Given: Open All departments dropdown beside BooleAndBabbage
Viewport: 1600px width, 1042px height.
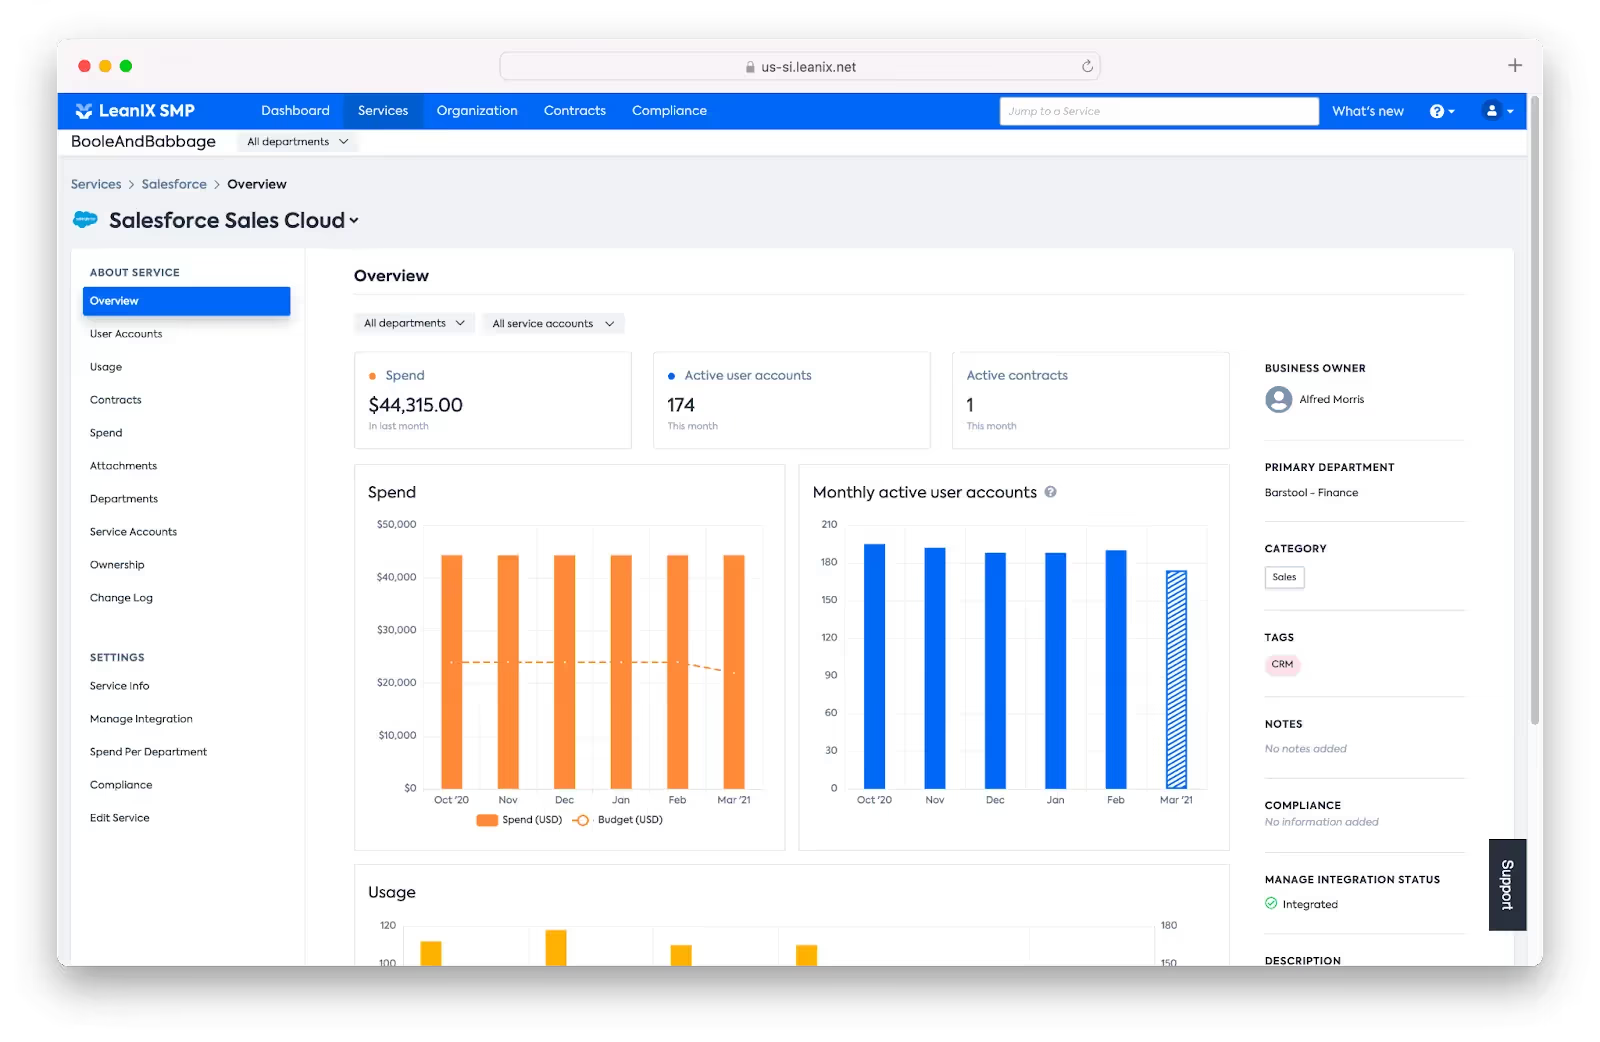Looking at the screenshot, I should pos(298,142).
